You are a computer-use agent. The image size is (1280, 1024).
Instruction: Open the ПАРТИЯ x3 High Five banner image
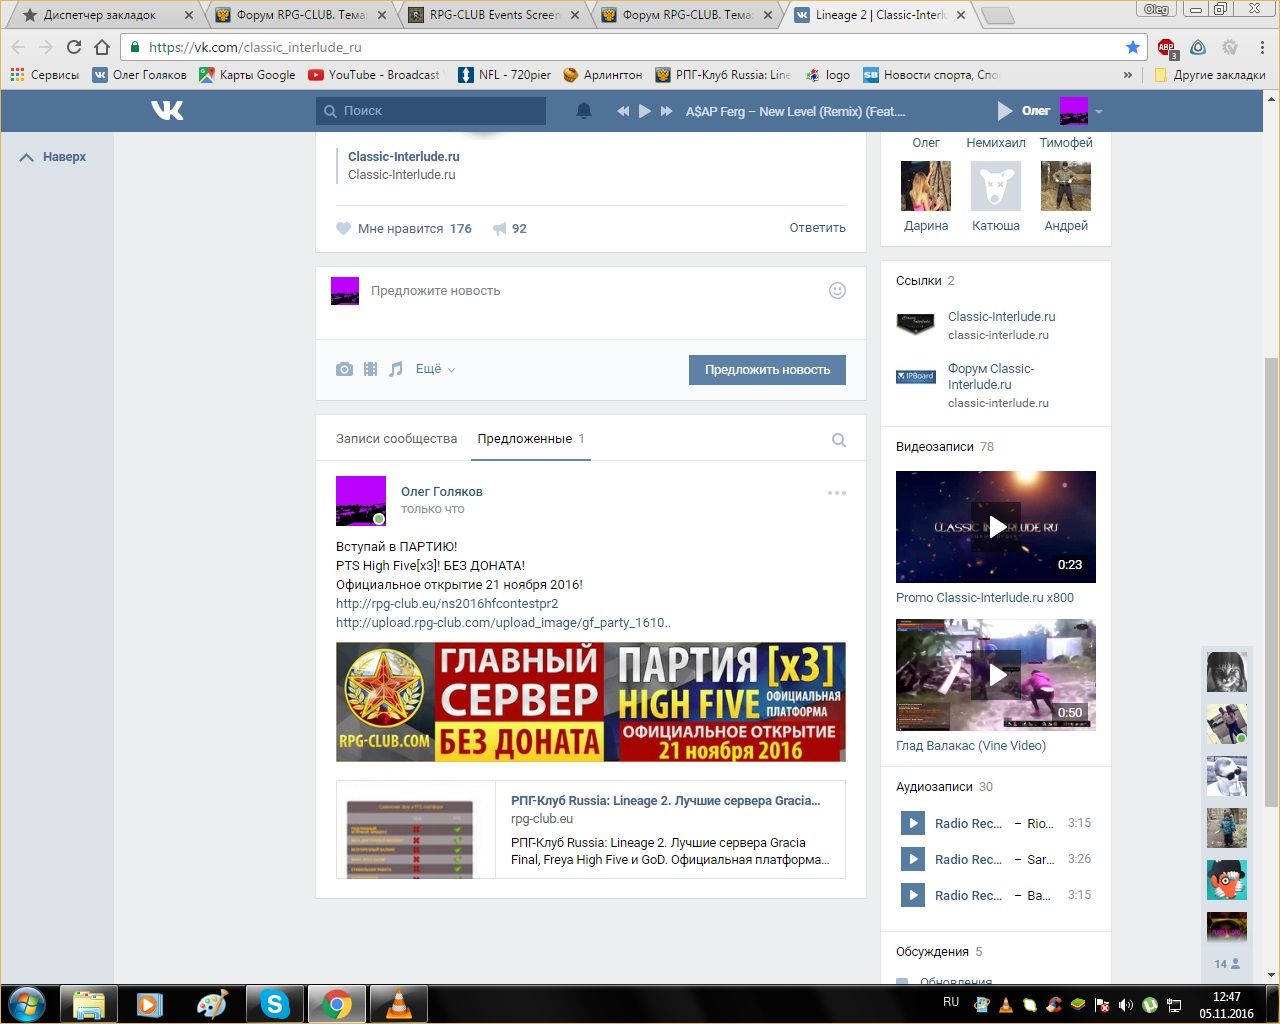point(591,702)
